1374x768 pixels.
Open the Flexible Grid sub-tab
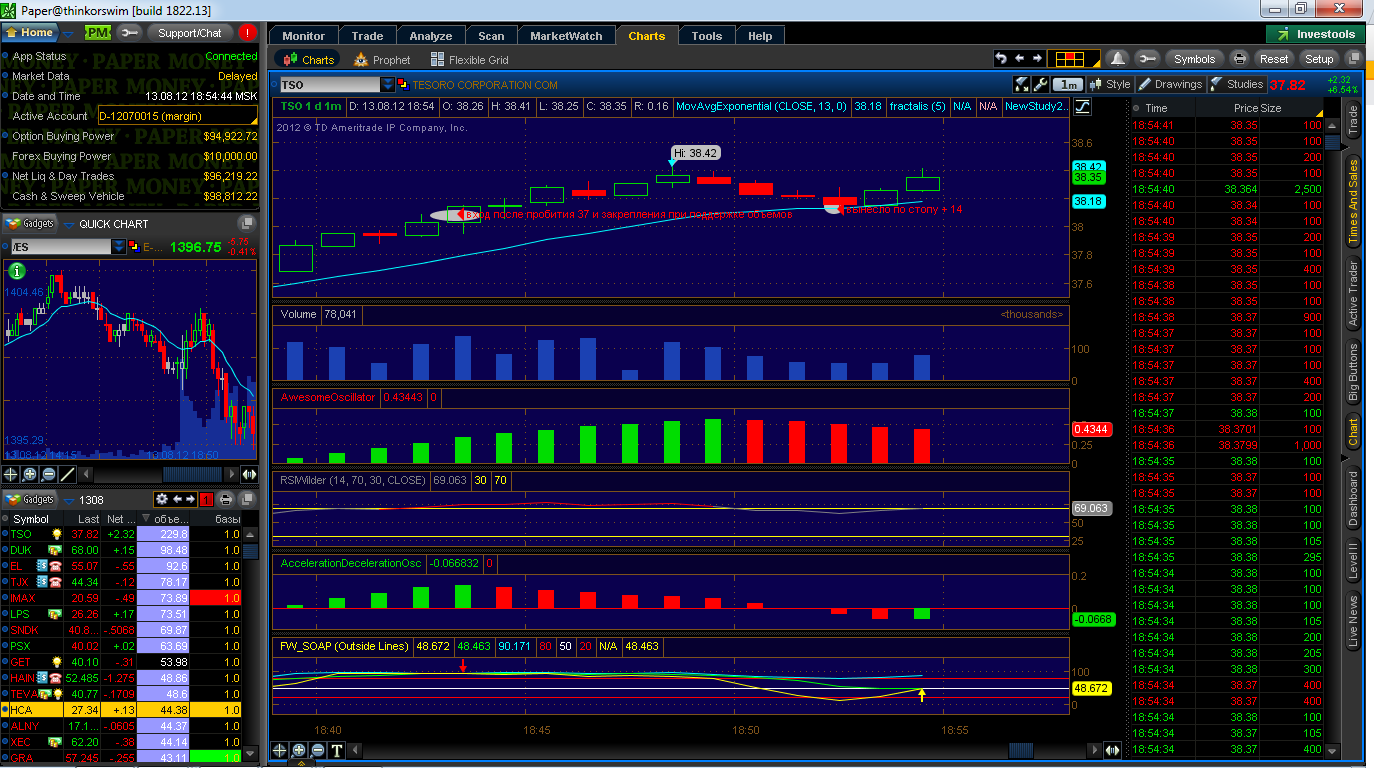(x=470, y=60)
